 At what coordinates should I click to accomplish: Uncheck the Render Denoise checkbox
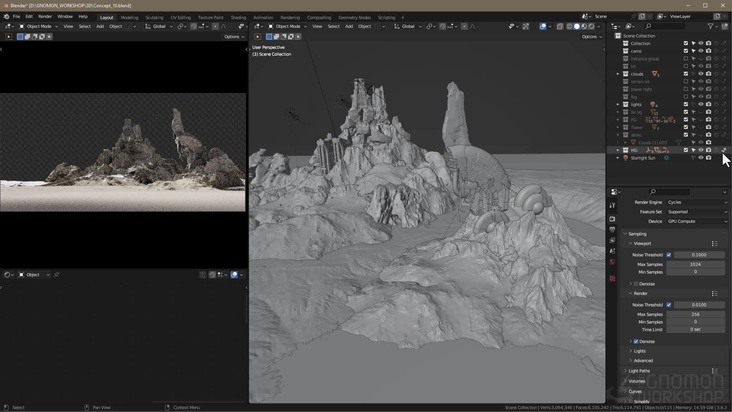[x=636, y=342]
